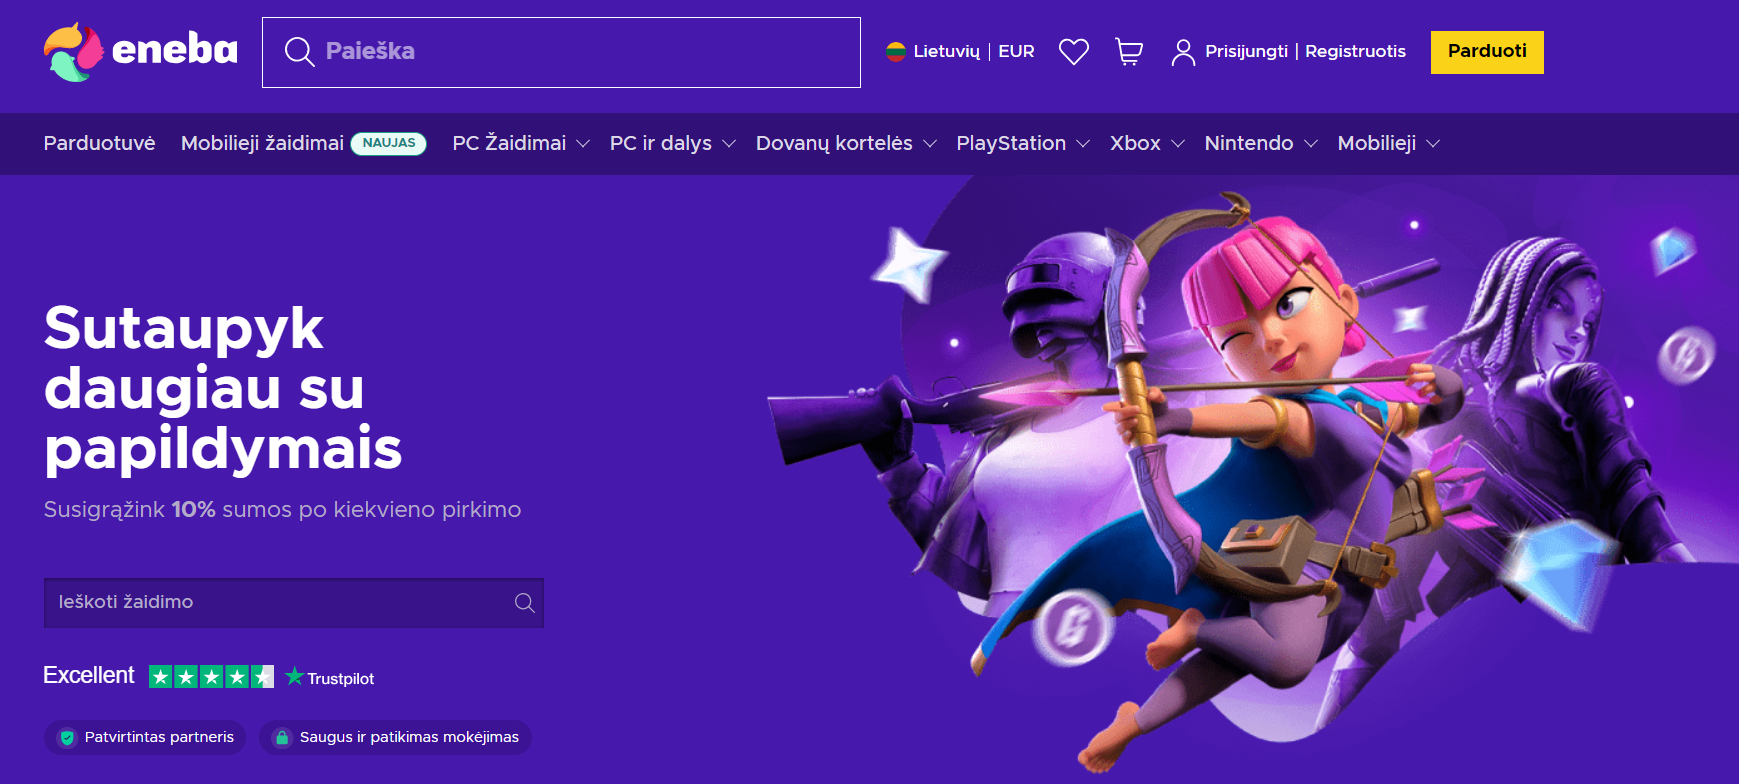Open Mobilieji žaidimai new section
The image size is (1739, 784).
click(x=262, y=144)
